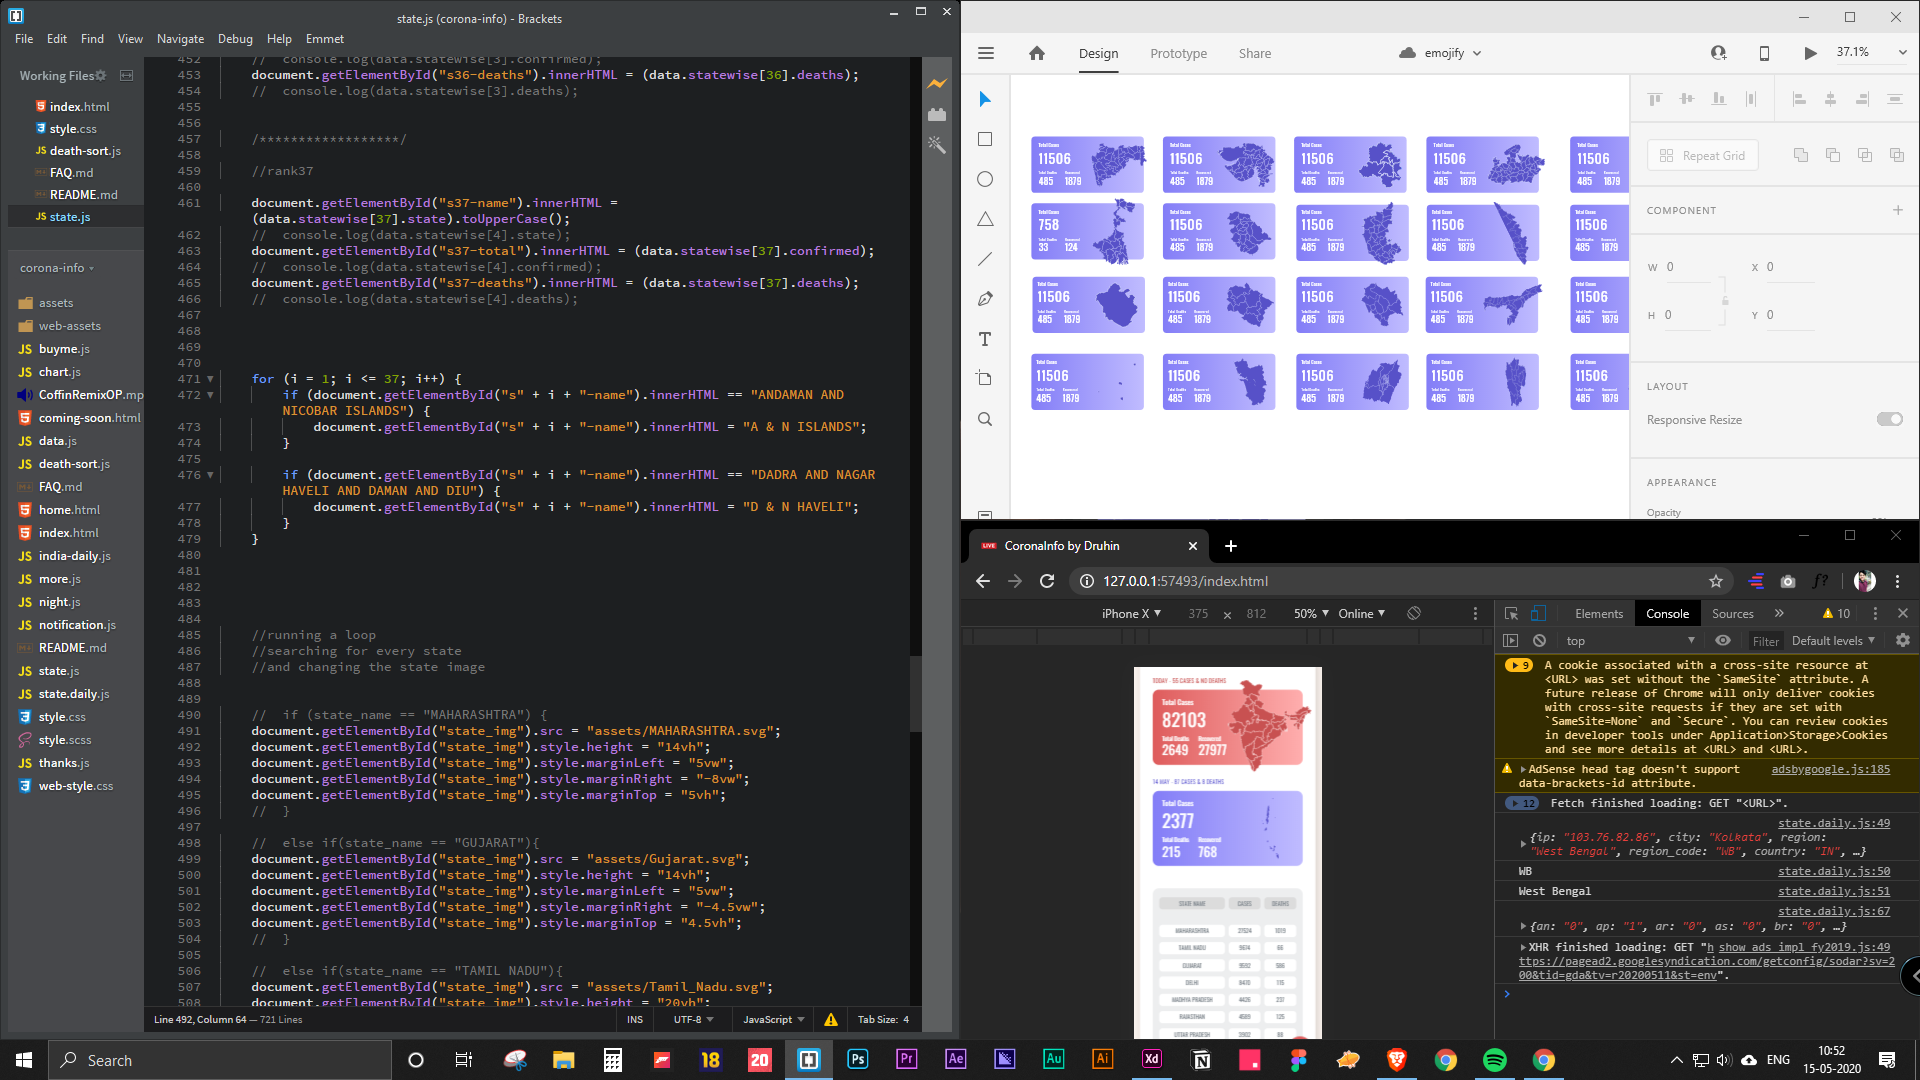Select the Rectangle tool in Adobe XD
The height and width of the screenshot is (1080, 1920).
[x=985, y=139]
